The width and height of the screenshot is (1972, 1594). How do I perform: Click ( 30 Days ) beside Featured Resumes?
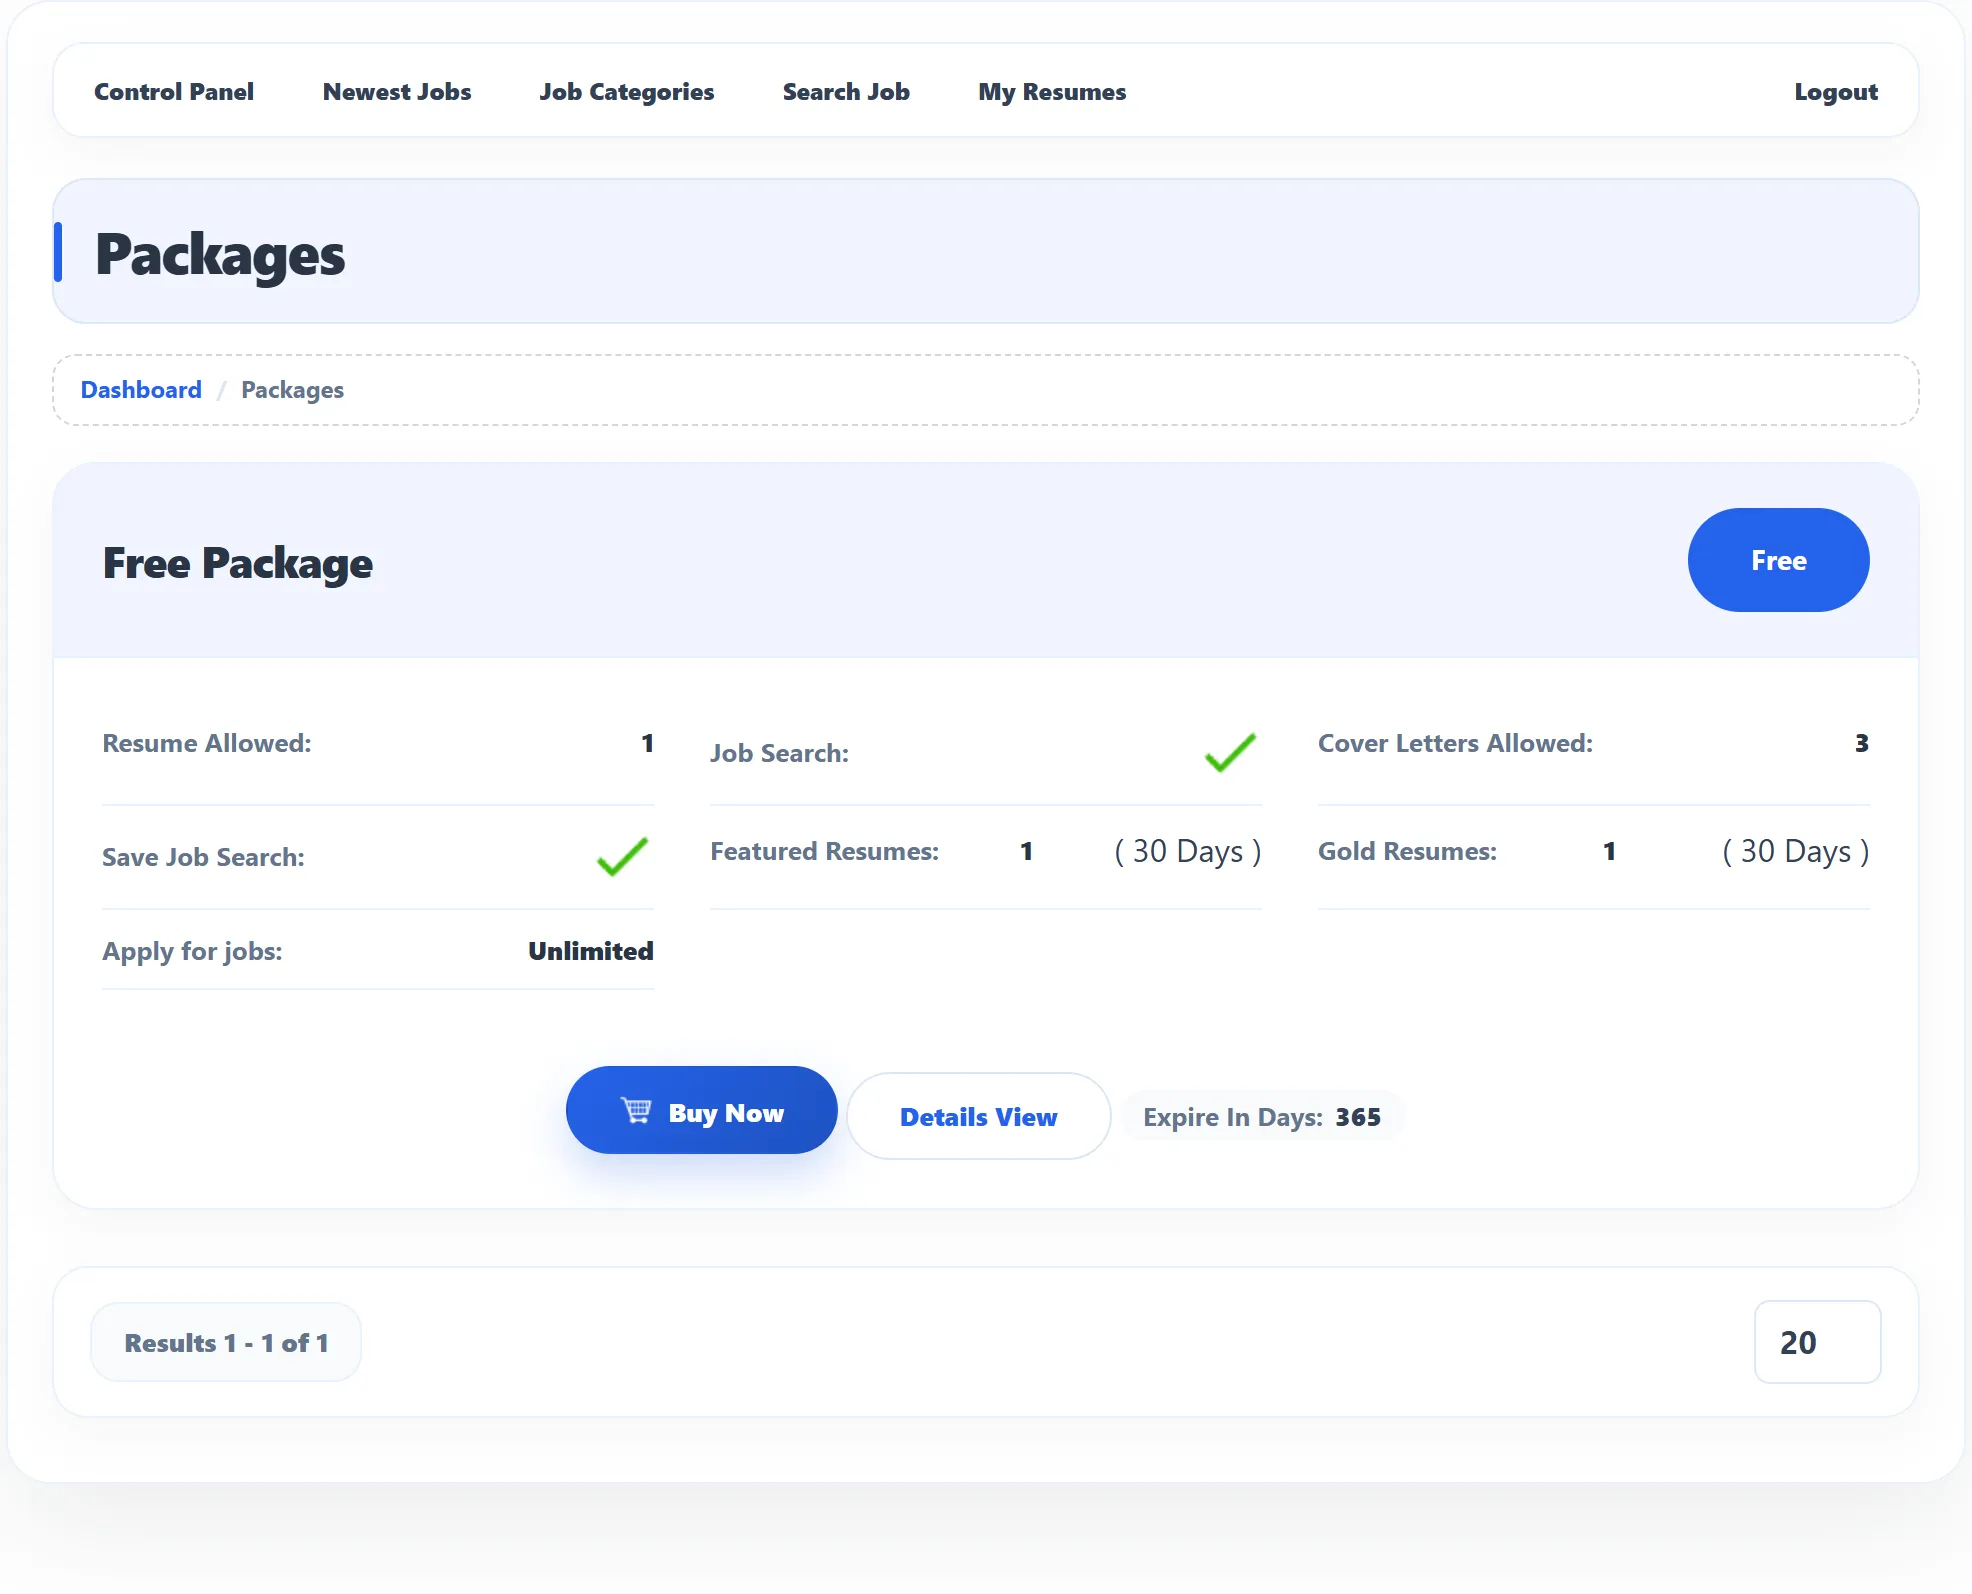click(1188, 851)
